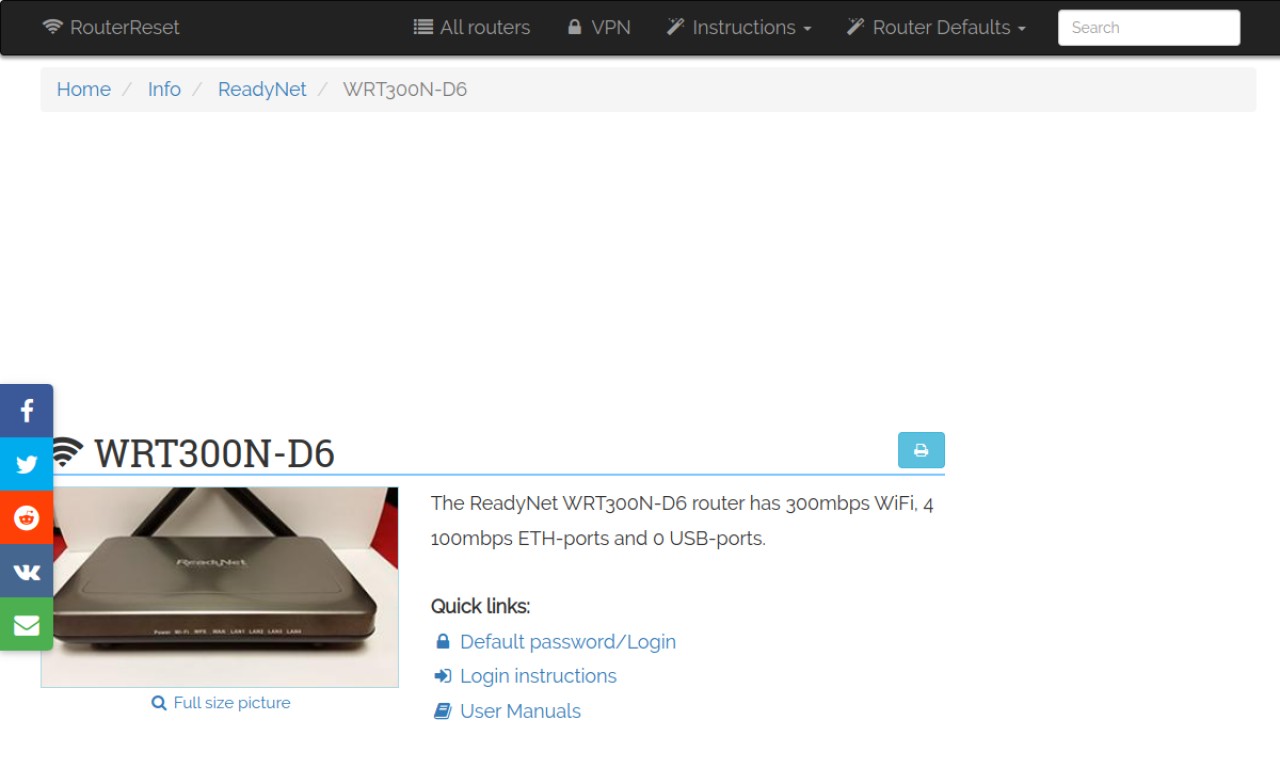Open the All routers list
Viewport: 1280px width, 768px height.
[x=472, y=27]
